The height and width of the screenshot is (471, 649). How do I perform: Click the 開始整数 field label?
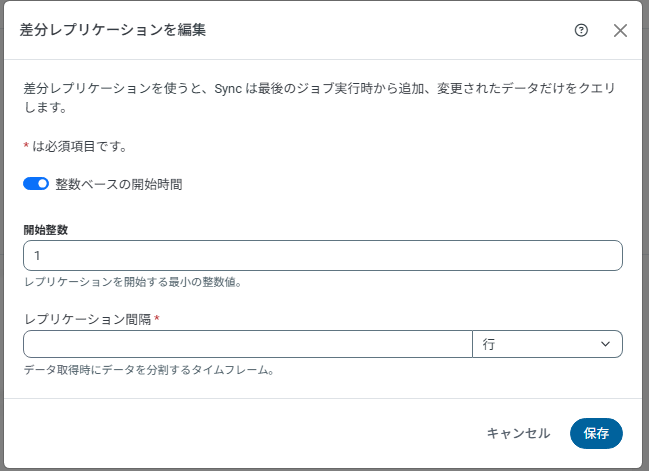pyautogui.click(x=46, y=230)
